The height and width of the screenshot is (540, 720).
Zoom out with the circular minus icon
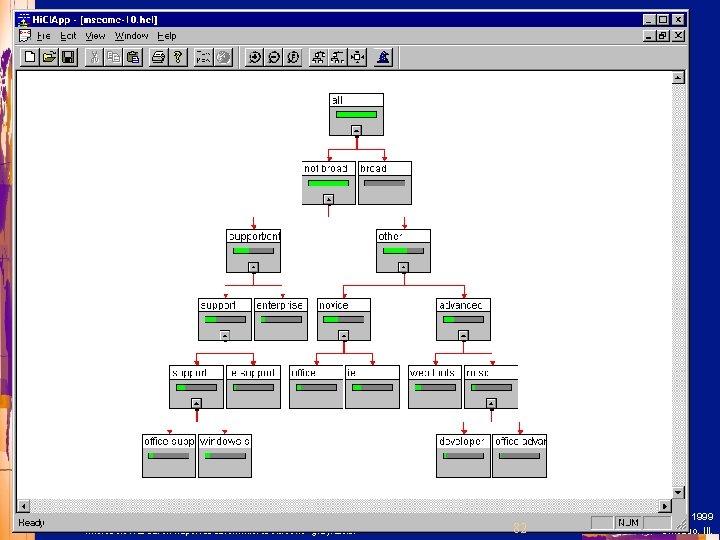pyautogui.click(x=274, y=57)
